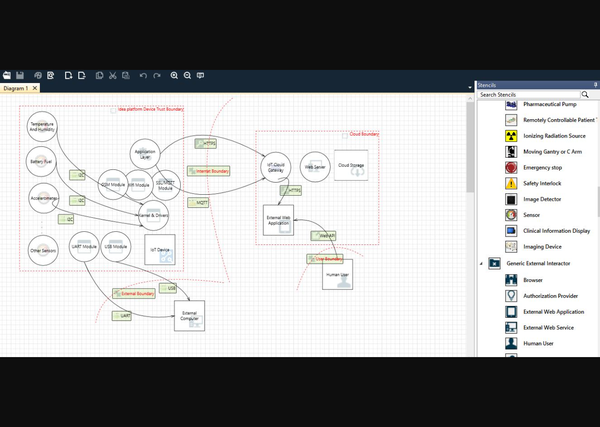Click the Open model folder icon

click(x=7, y=75)
